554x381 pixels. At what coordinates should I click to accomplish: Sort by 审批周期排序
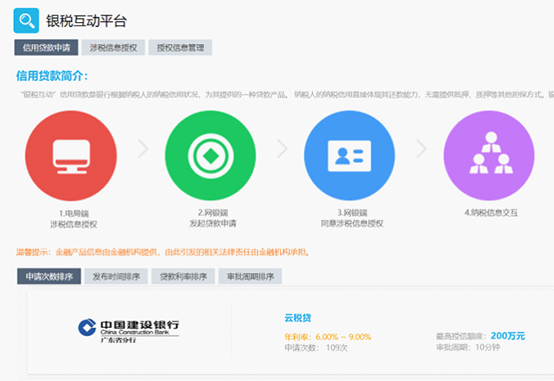[x=250, y=276]
